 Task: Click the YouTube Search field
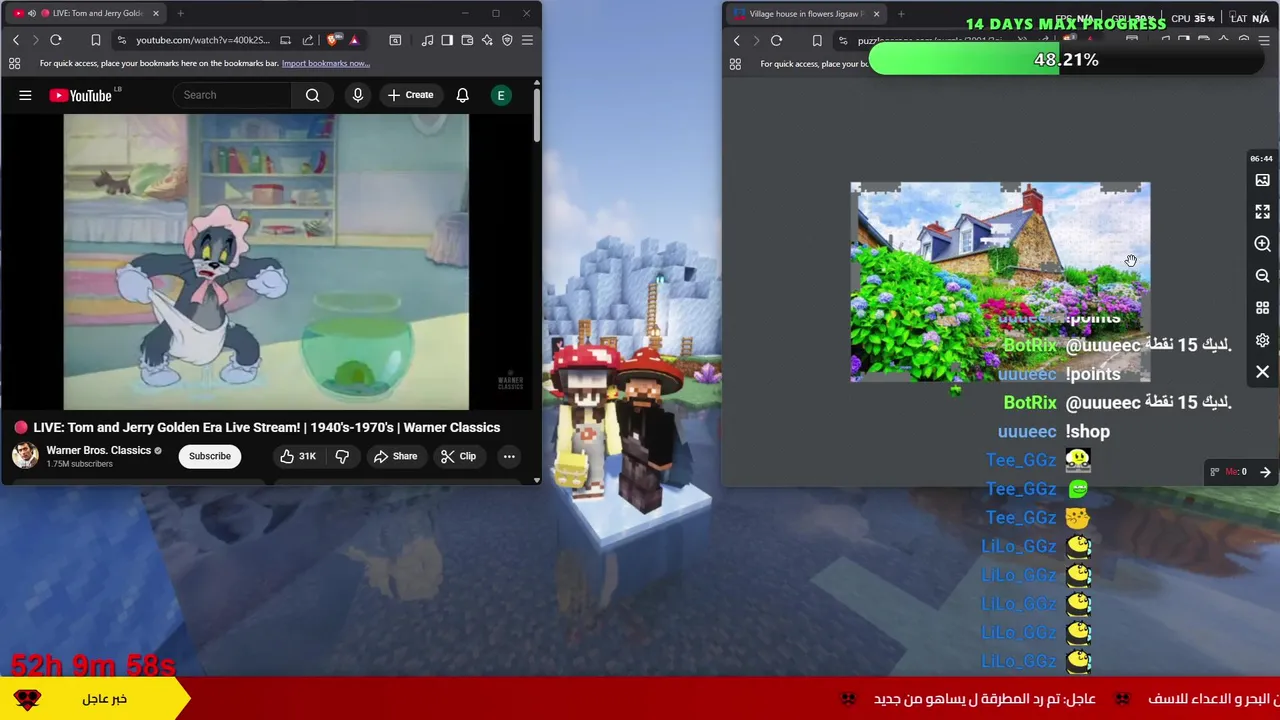[x=235, y=95]
